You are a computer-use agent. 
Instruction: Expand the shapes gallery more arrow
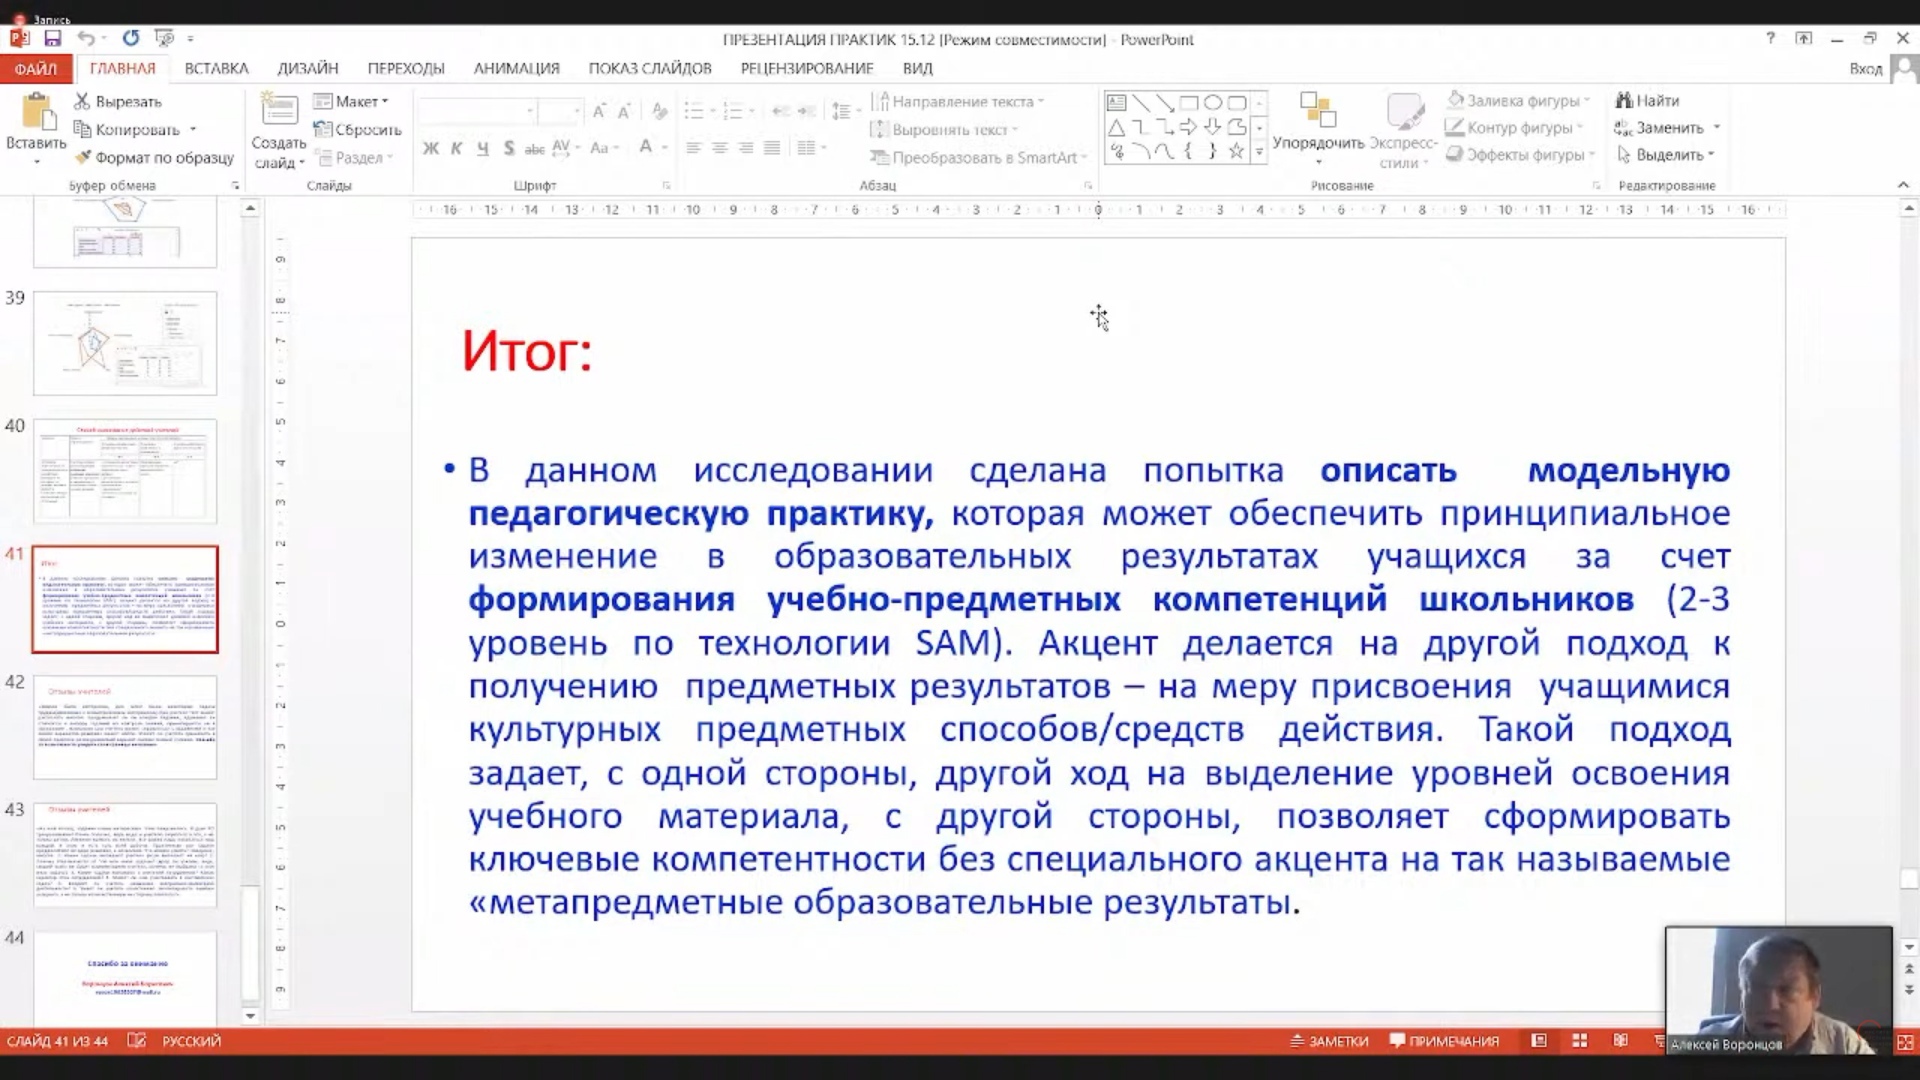tap(1259, 152)
